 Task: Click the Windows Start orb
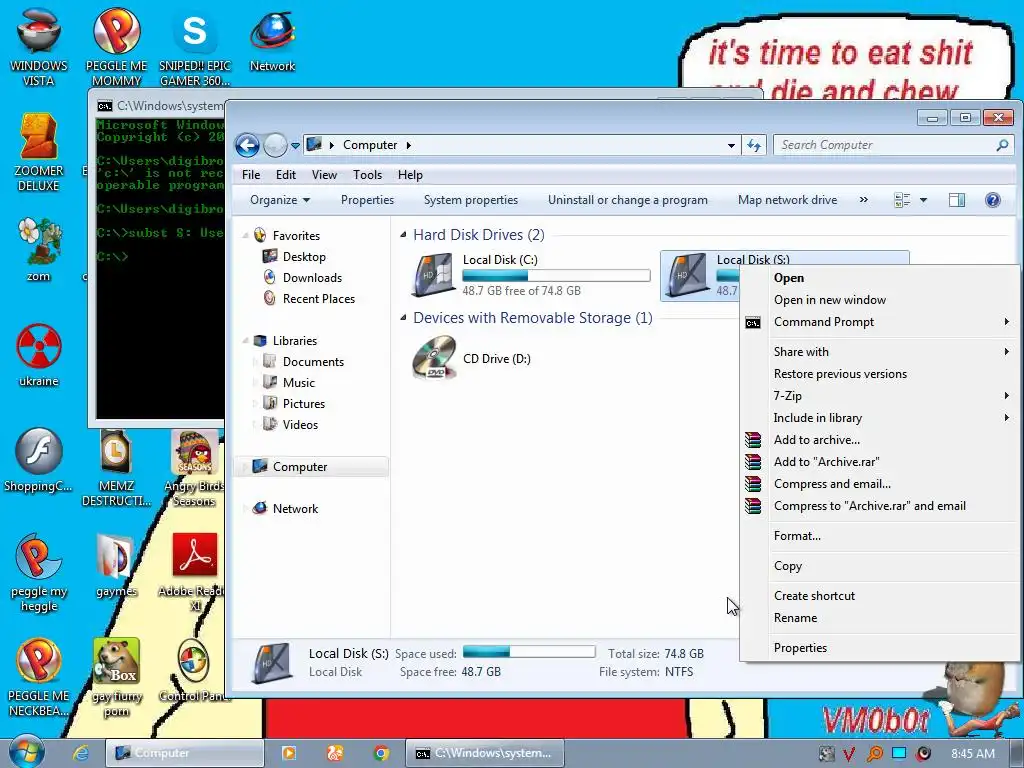point(26,752)
